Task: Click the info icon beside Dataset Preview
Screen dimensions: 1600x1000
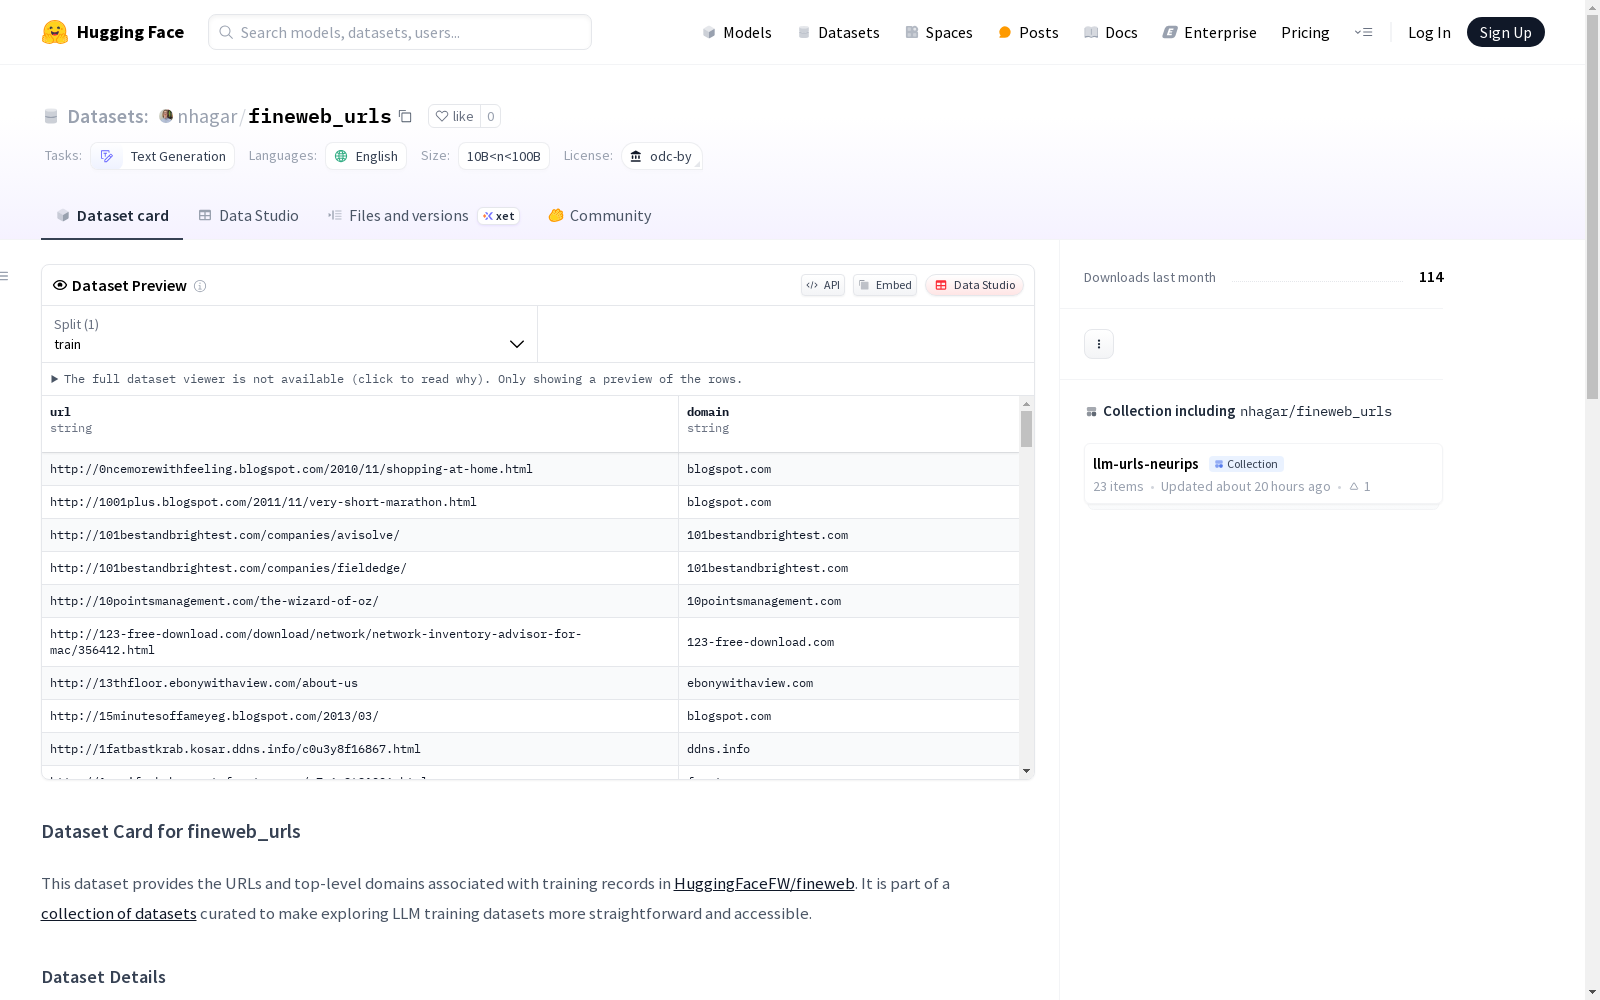Action: pyautogui.click(x=200, y=286)
